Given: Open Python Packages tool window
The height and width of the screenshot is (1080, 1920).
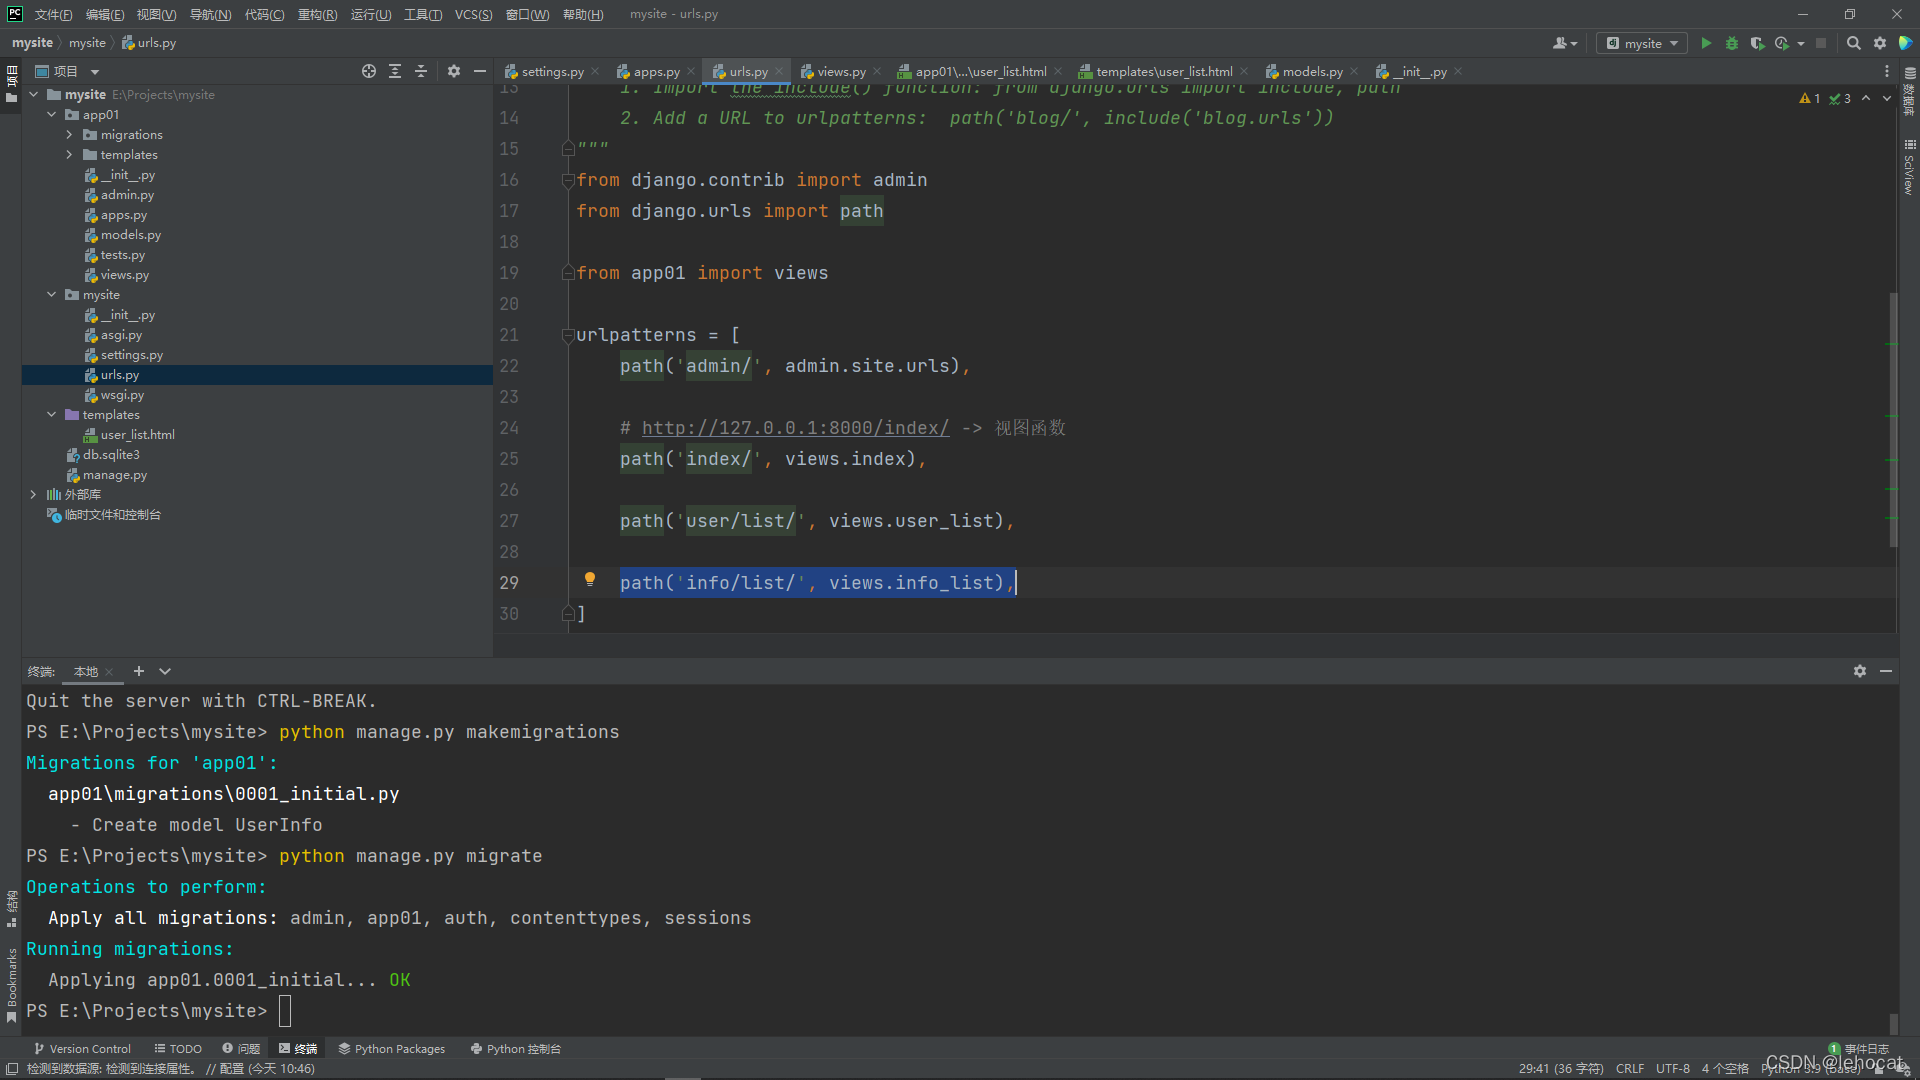Looking at the screenshot, I should (x=391, y=1049).
